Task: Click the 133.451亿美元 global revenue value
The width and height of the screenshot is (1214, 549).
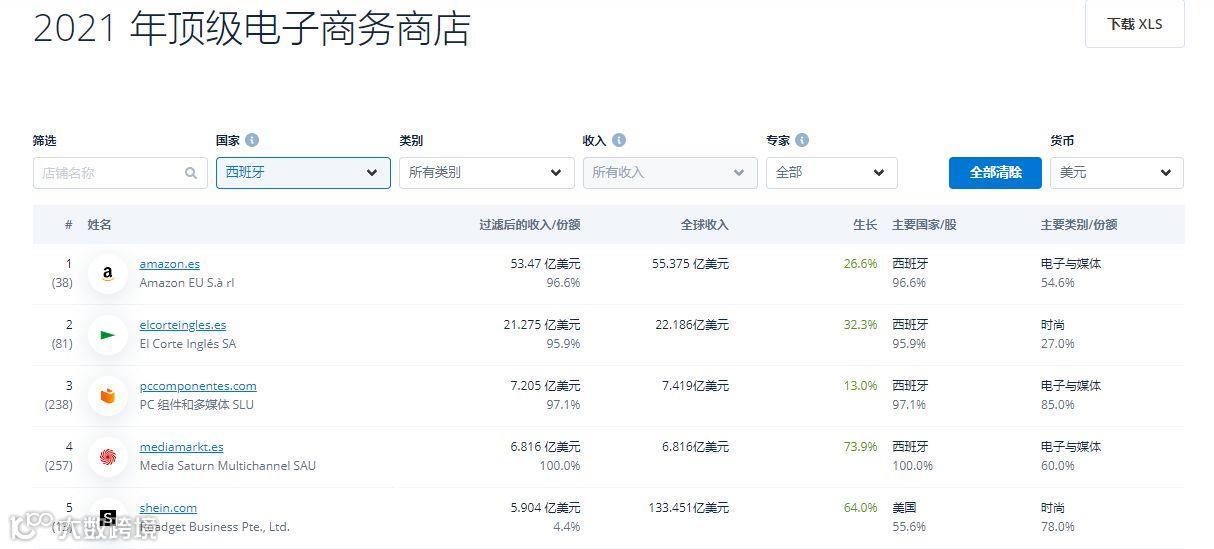Action: [x=689, y=508]
